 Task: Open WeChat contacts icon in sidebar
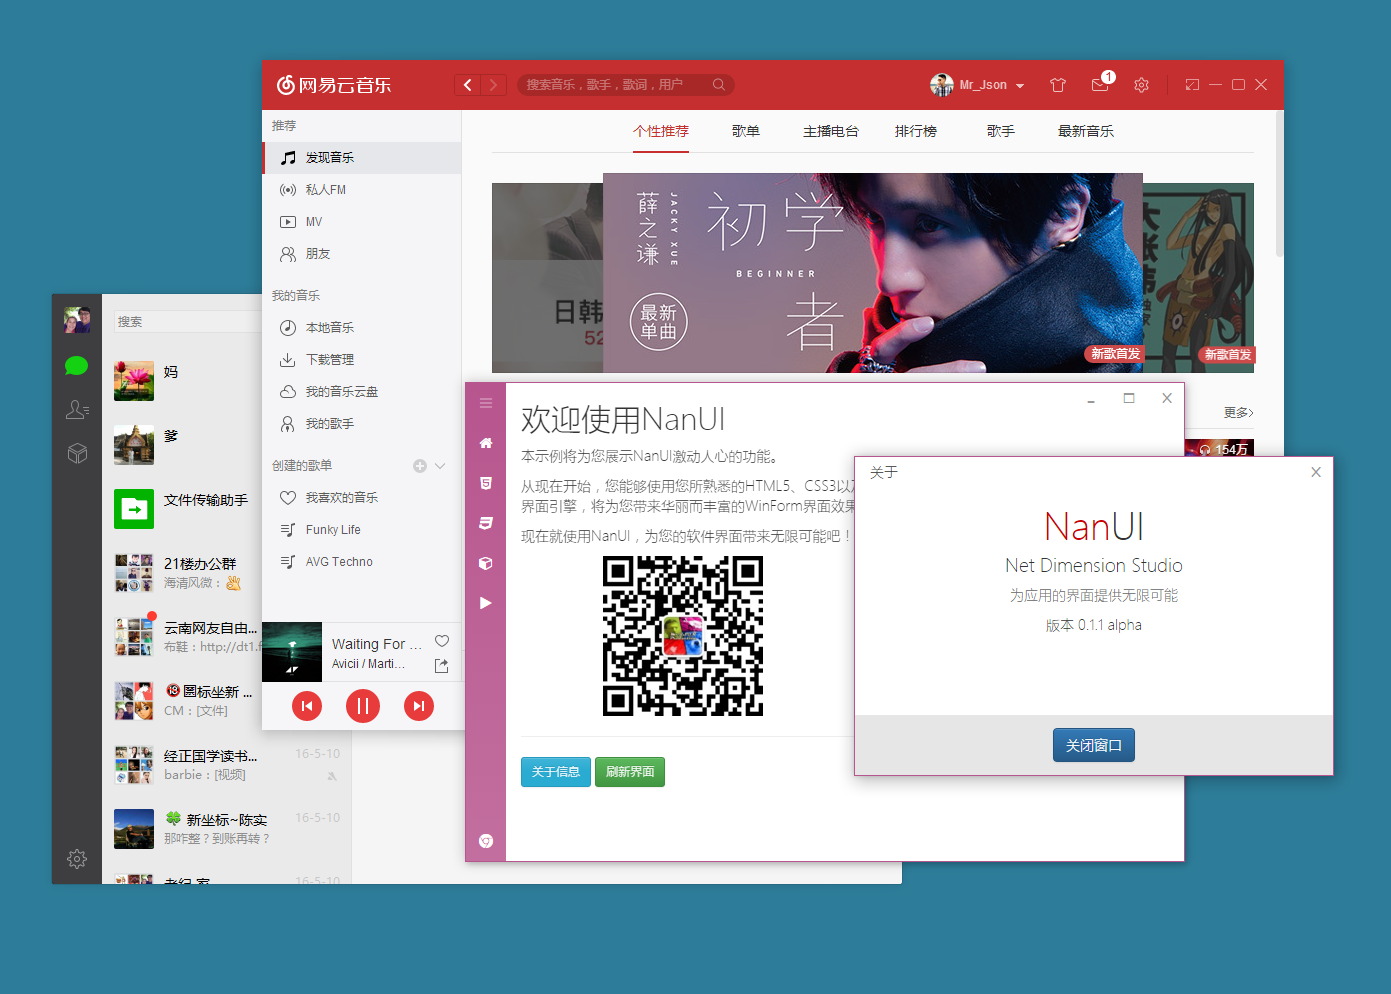pos(77,409)
